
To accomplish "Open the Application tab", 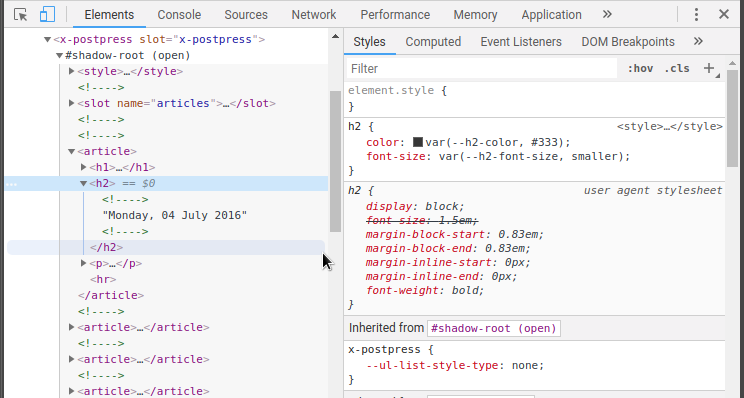I will click(551, 15).
